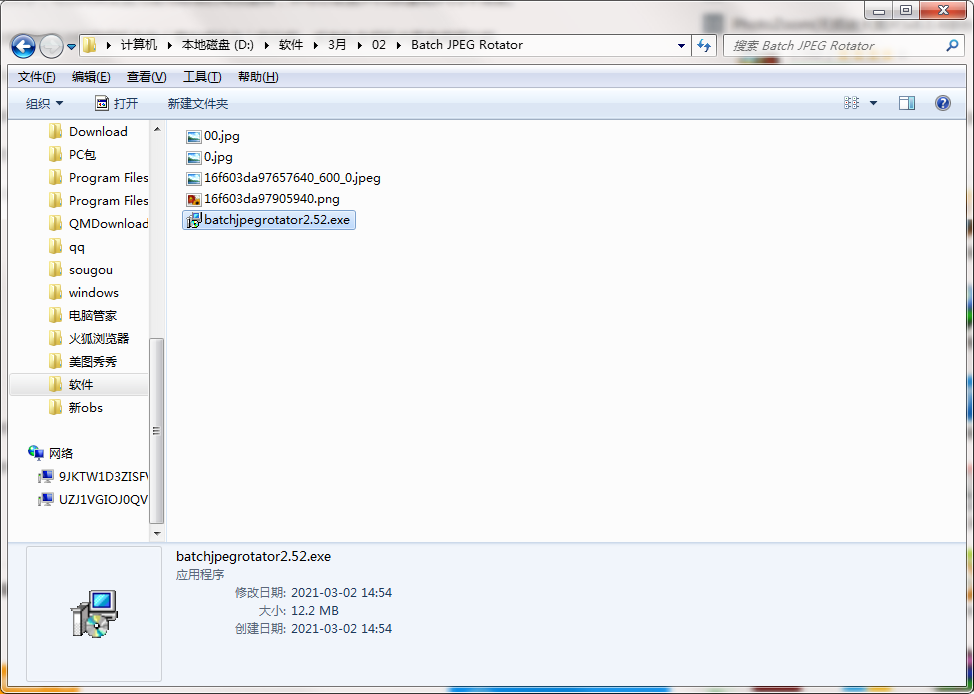Go back with the blue Back arrow

click(23, 46)
